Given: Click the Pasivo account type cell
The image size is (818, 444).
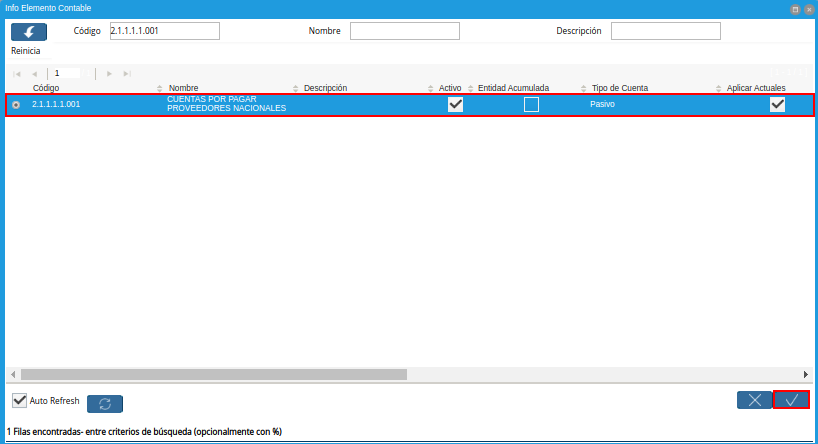Looking at the screenshot, I should pos(602,104).
